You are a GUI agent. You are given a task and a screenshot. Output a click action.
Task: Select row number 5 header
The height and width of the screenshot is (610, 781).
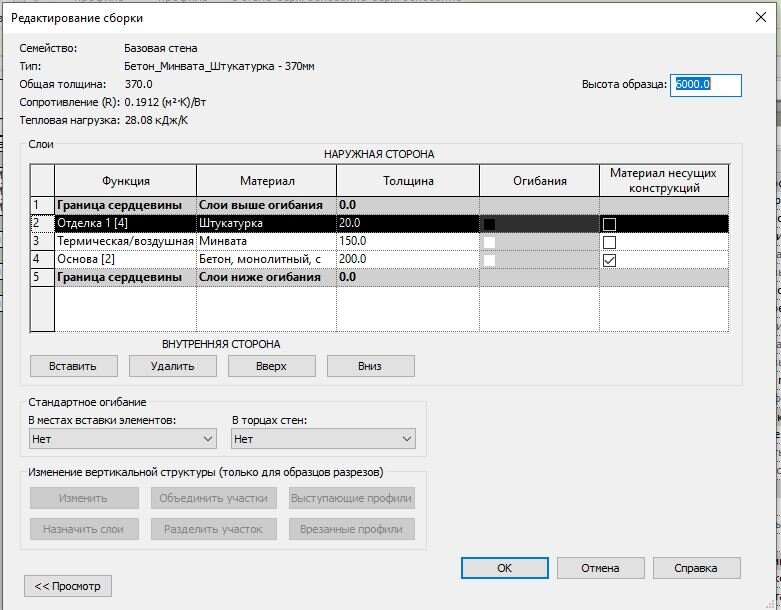click(42, 277)
